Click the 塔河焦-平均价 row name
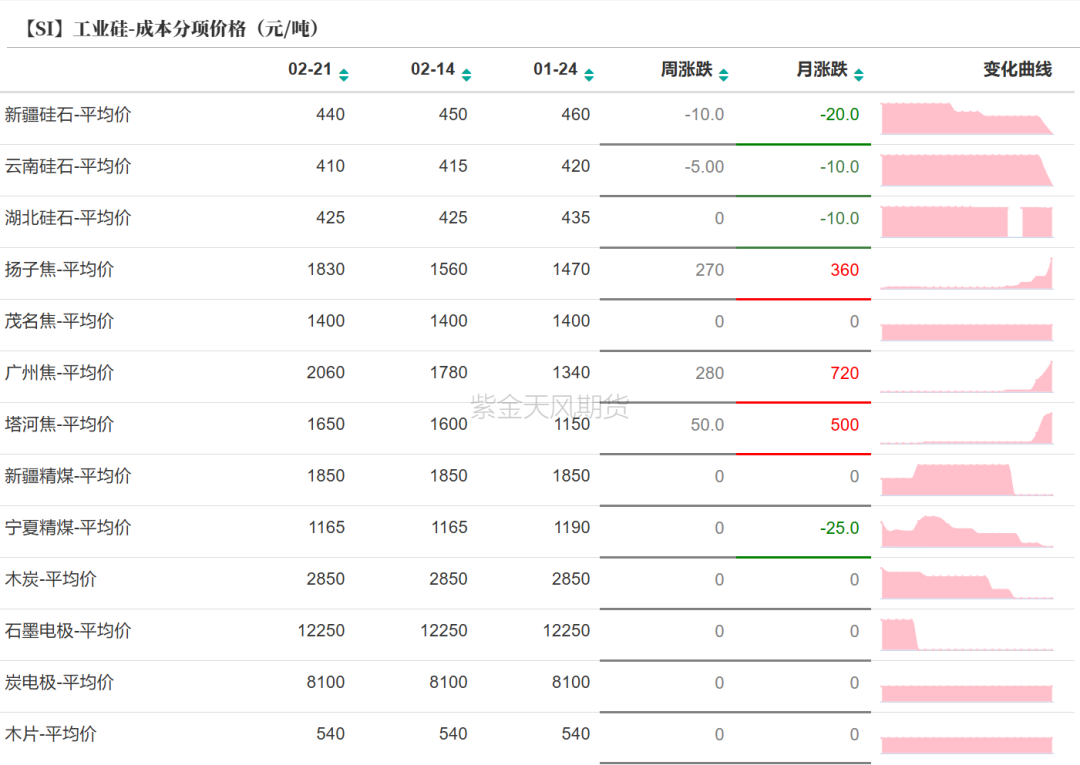Screen dimensions: 1080x765 coord(59,424)
